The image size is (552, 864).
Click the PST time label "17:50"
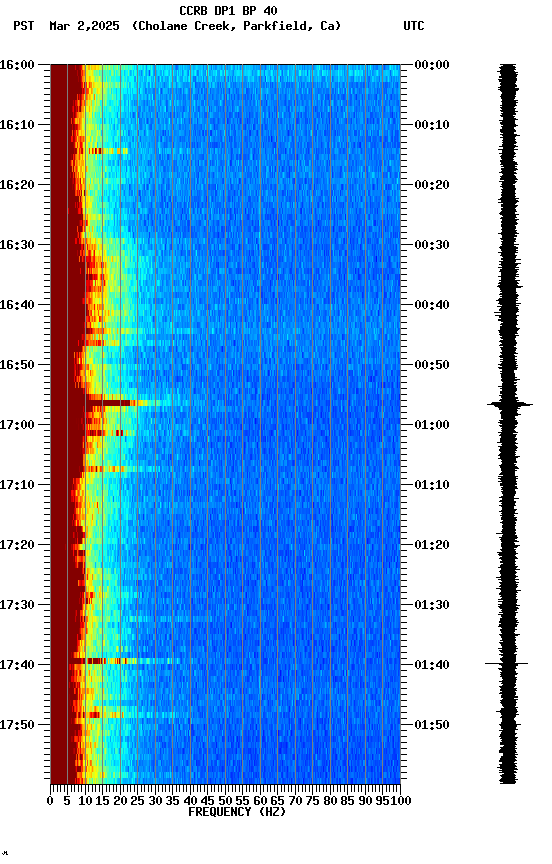click(x=17, y=725)
